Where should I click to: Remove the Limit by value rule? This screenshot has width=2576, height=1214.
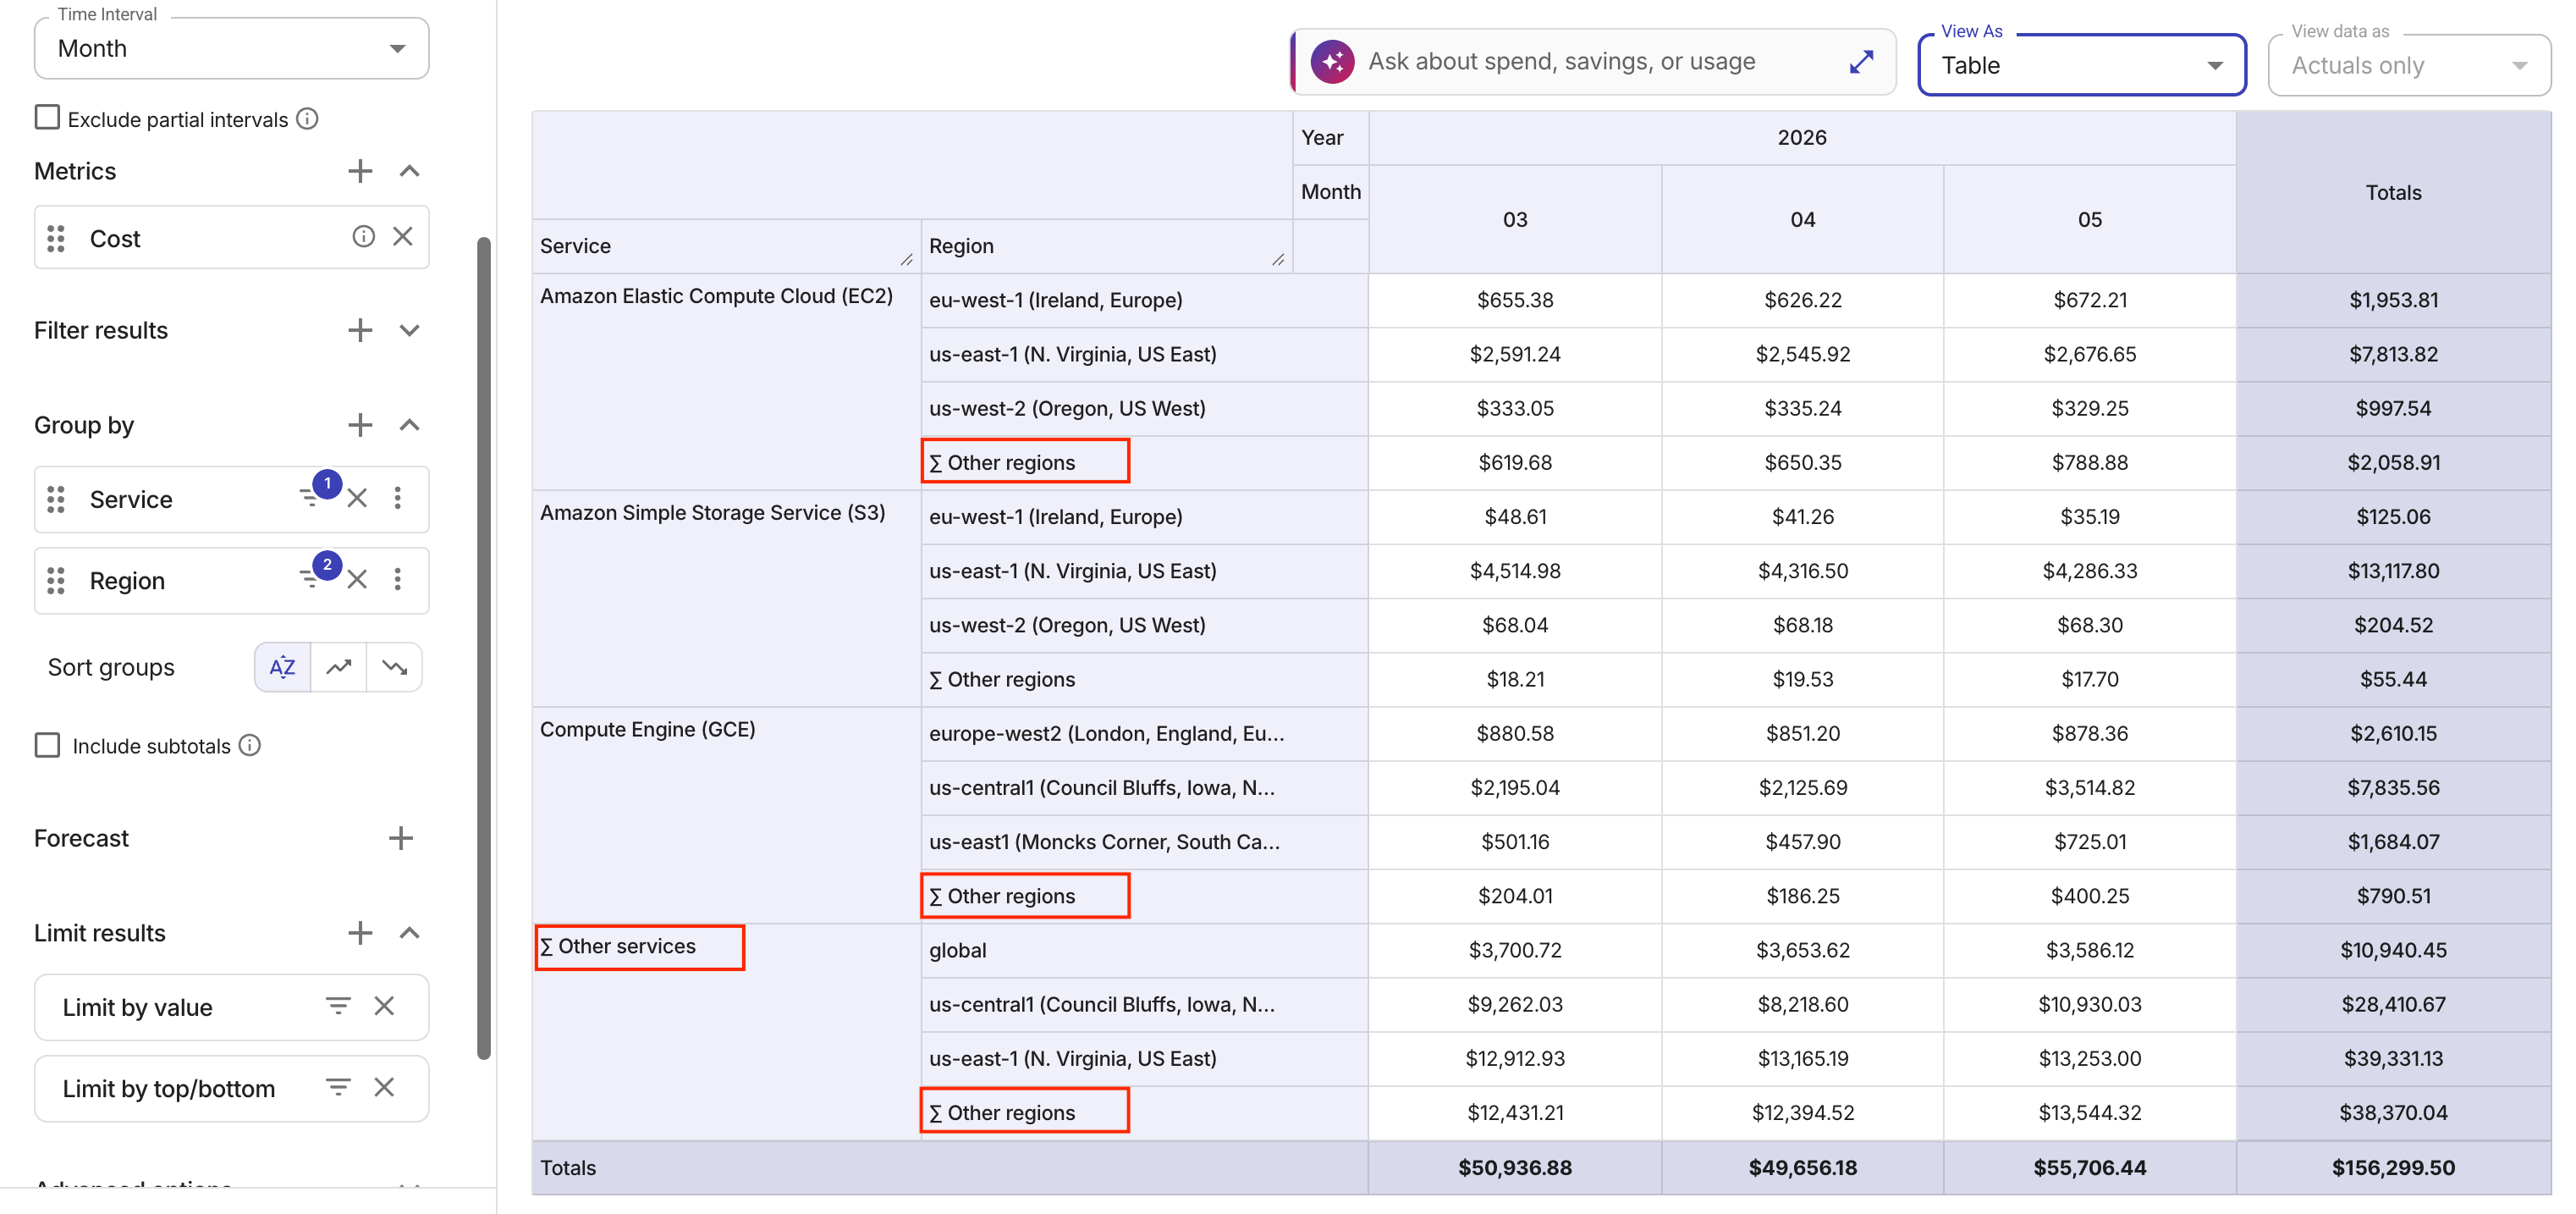click(384, 1006)
